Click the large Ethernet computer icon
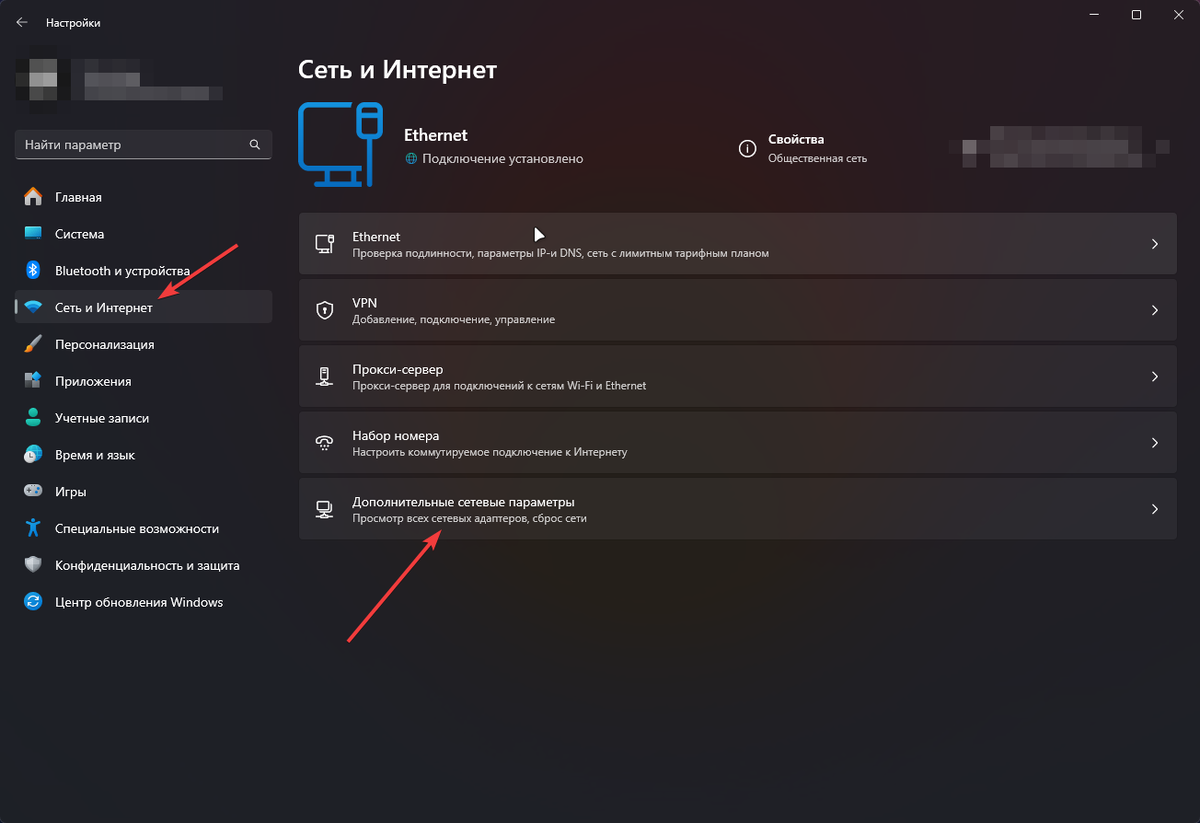The width and height of the screenshot is (1200, 823). coord(341,144)
